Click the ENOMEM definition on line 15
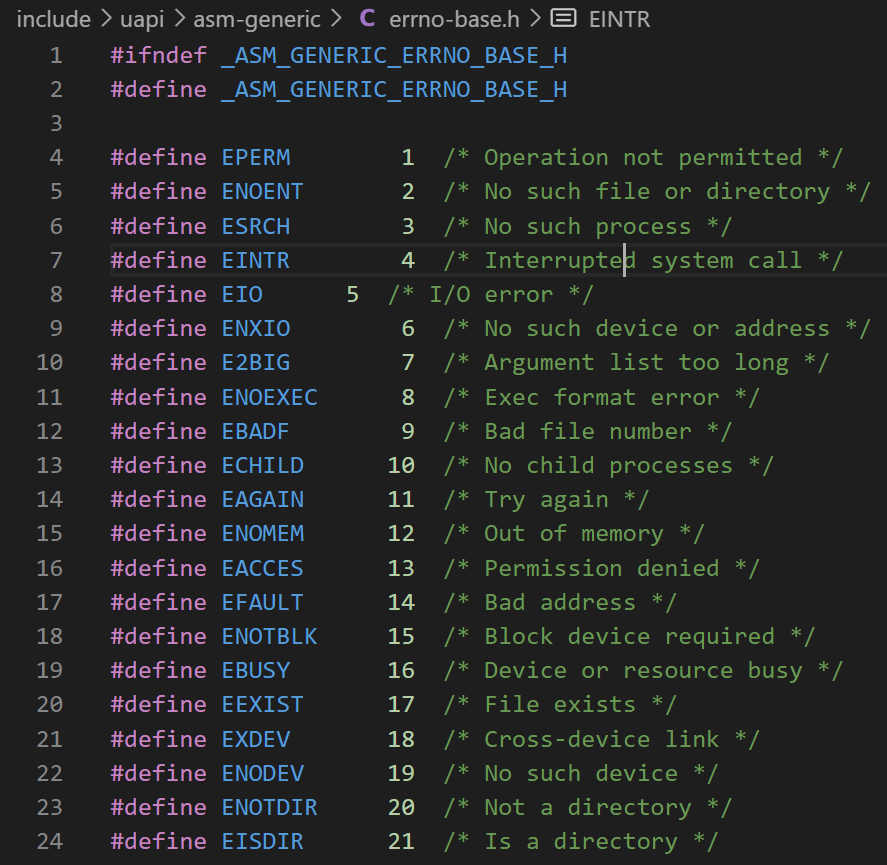This screenshot has height=865, width=887. click(x=262, y=533)
